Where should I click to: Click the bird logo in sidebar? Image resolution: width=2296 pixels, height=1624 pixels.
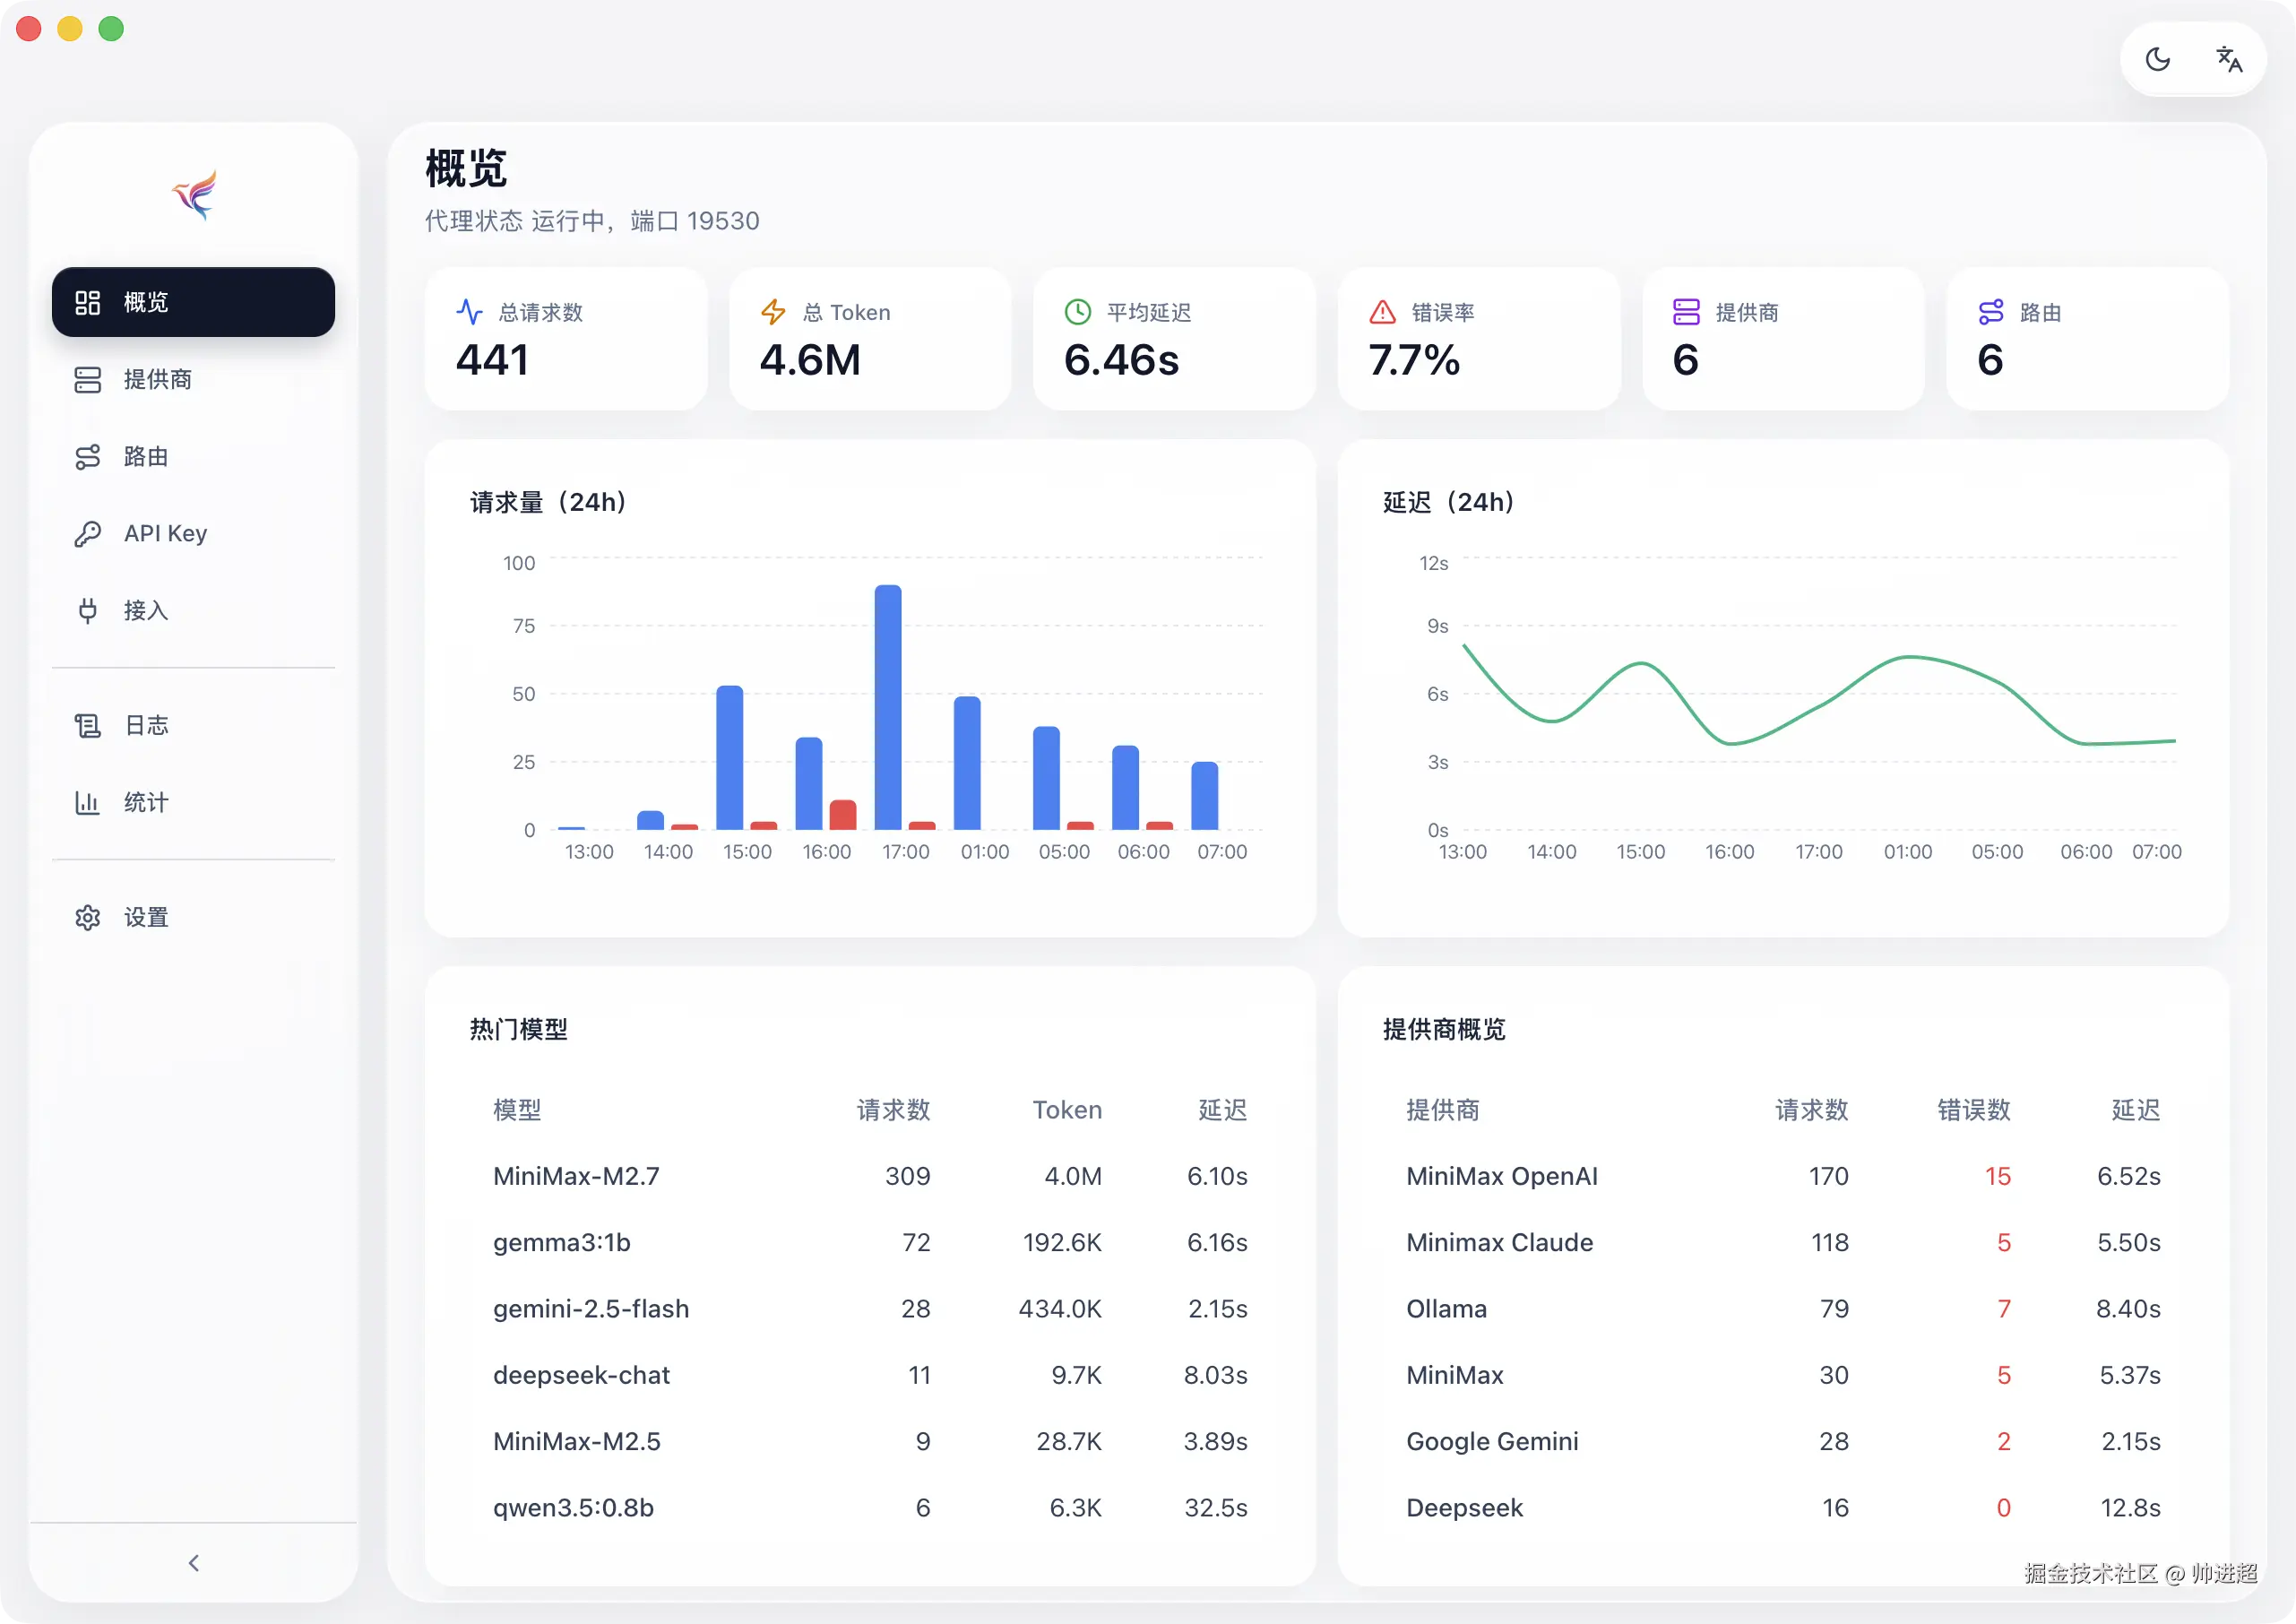click(194, 194)
